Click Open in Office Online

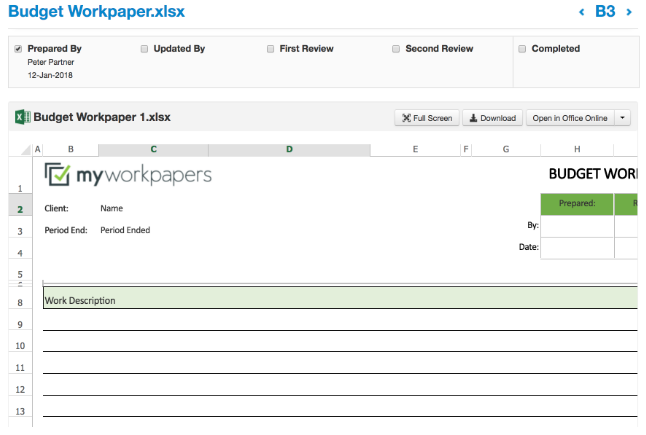pyautogui.click(x=569, y=118)
